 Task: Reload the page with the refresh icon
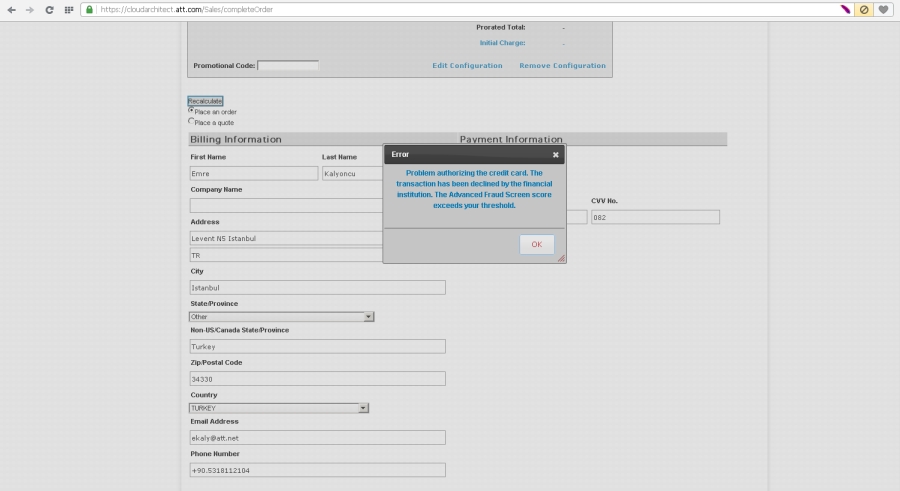point(49,10)
